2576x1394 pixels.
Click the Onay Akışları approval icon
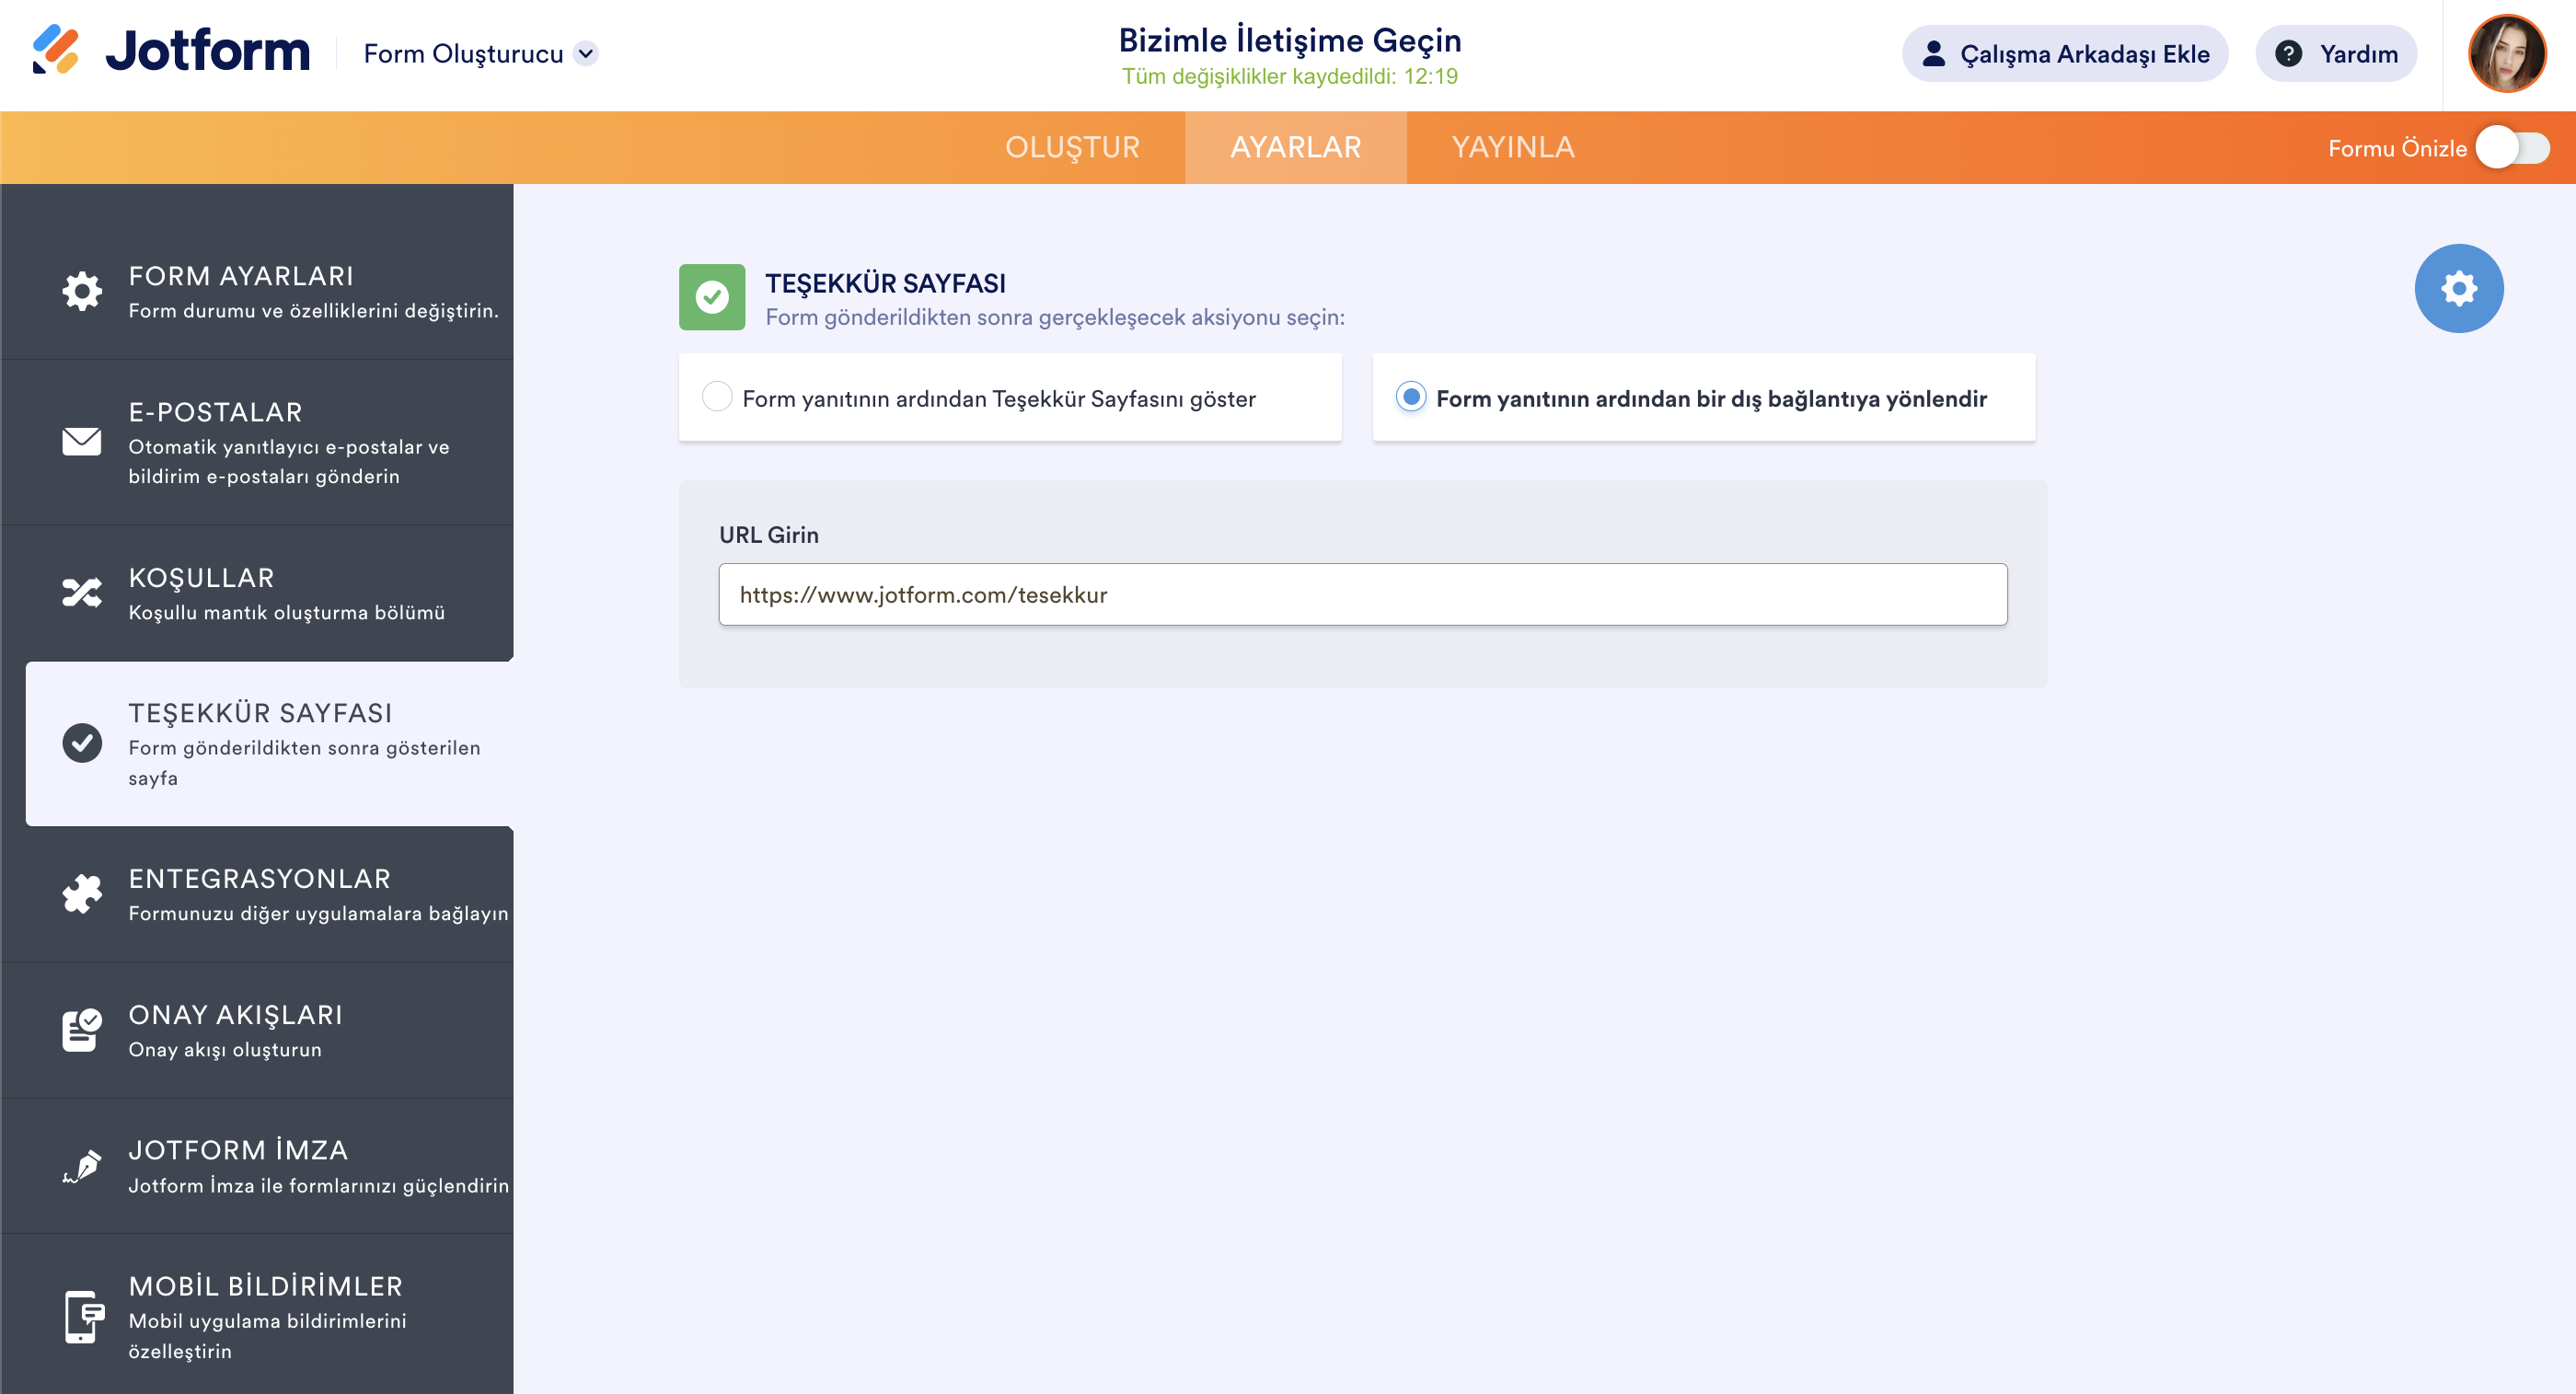[x=82, y=1029]
